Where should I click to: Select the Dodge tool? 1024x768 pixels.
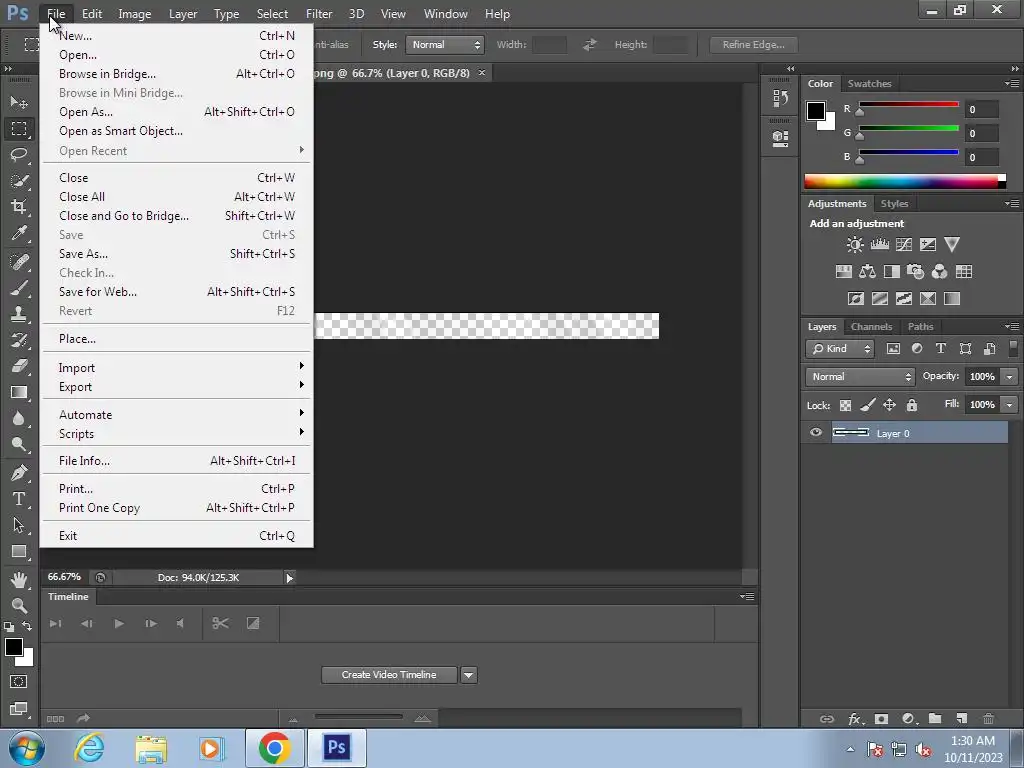click(19, 445)
